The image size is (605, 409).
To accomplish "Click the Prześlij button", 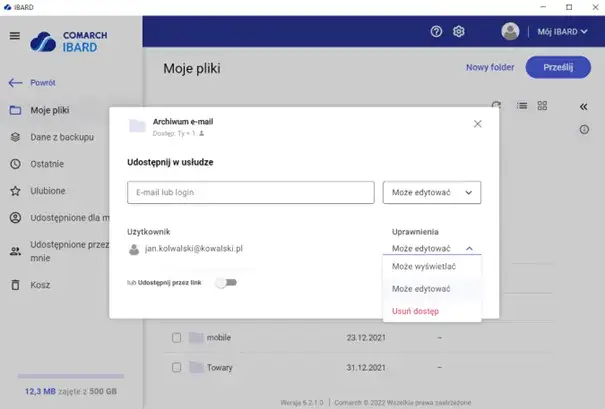I will (558, 68).
